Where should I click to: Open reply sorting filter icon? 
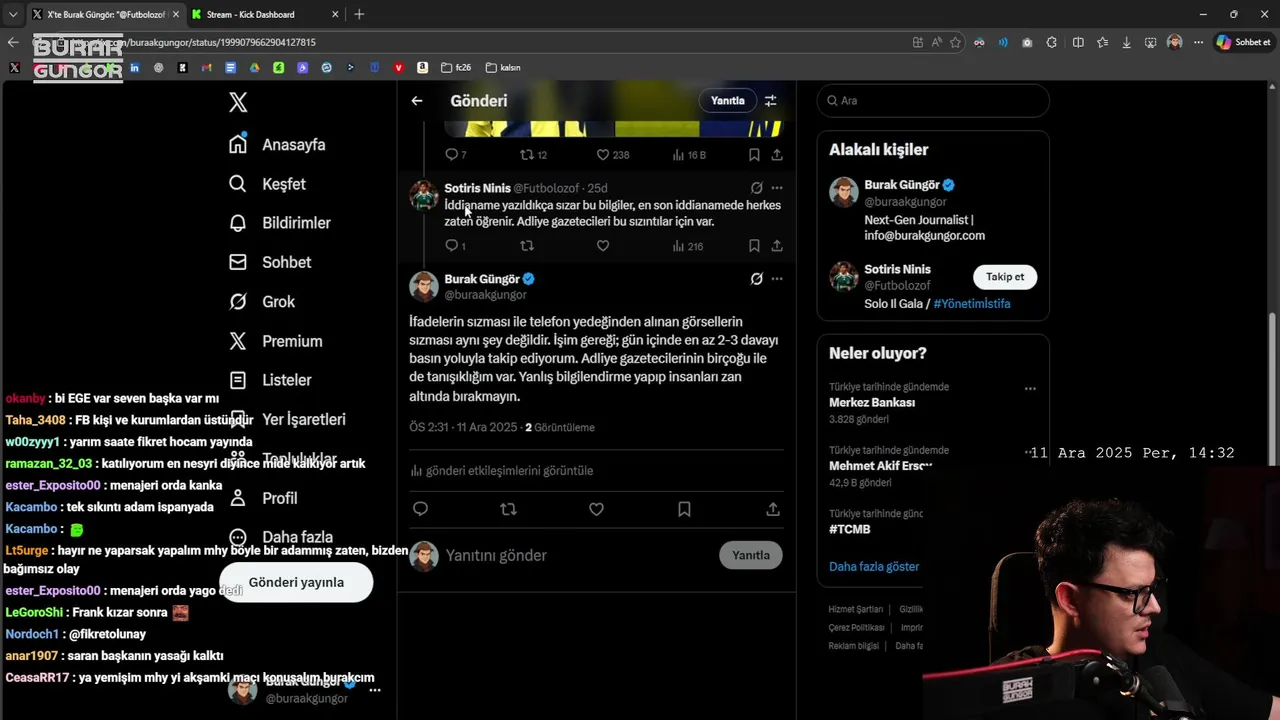771,101
